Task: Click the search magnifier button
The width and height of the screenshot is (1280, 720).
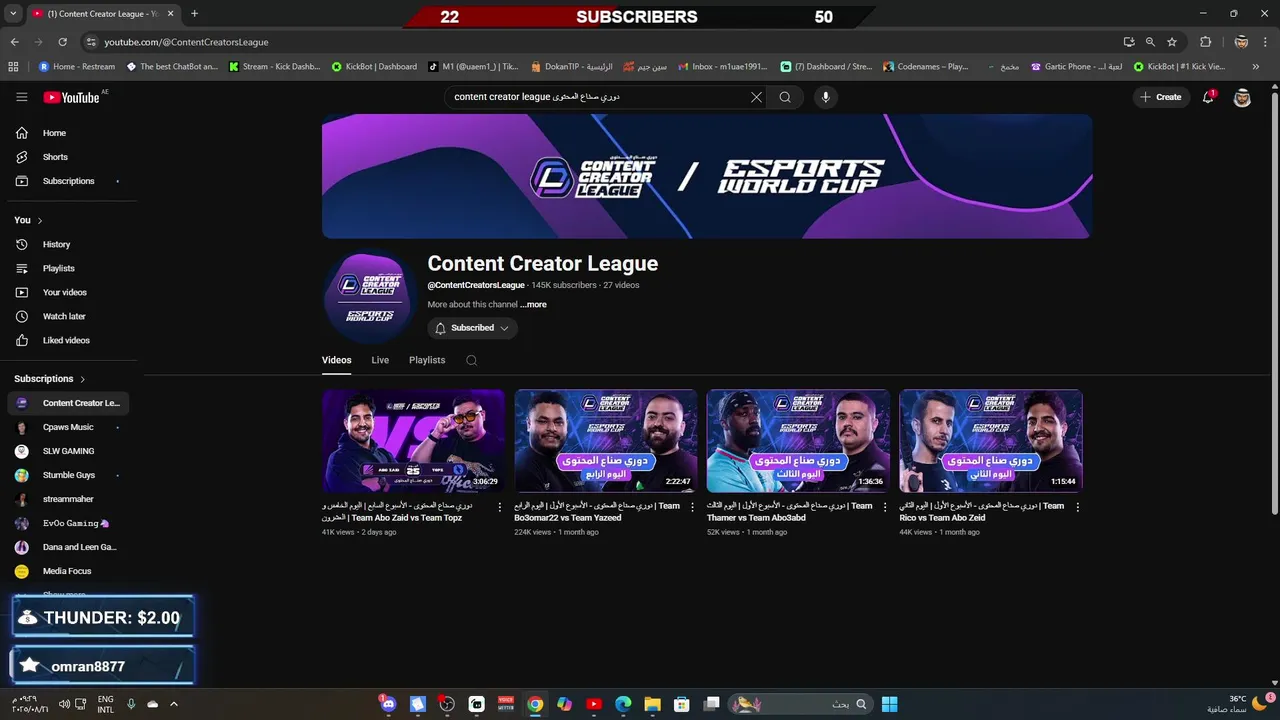Action: [785, 97]
